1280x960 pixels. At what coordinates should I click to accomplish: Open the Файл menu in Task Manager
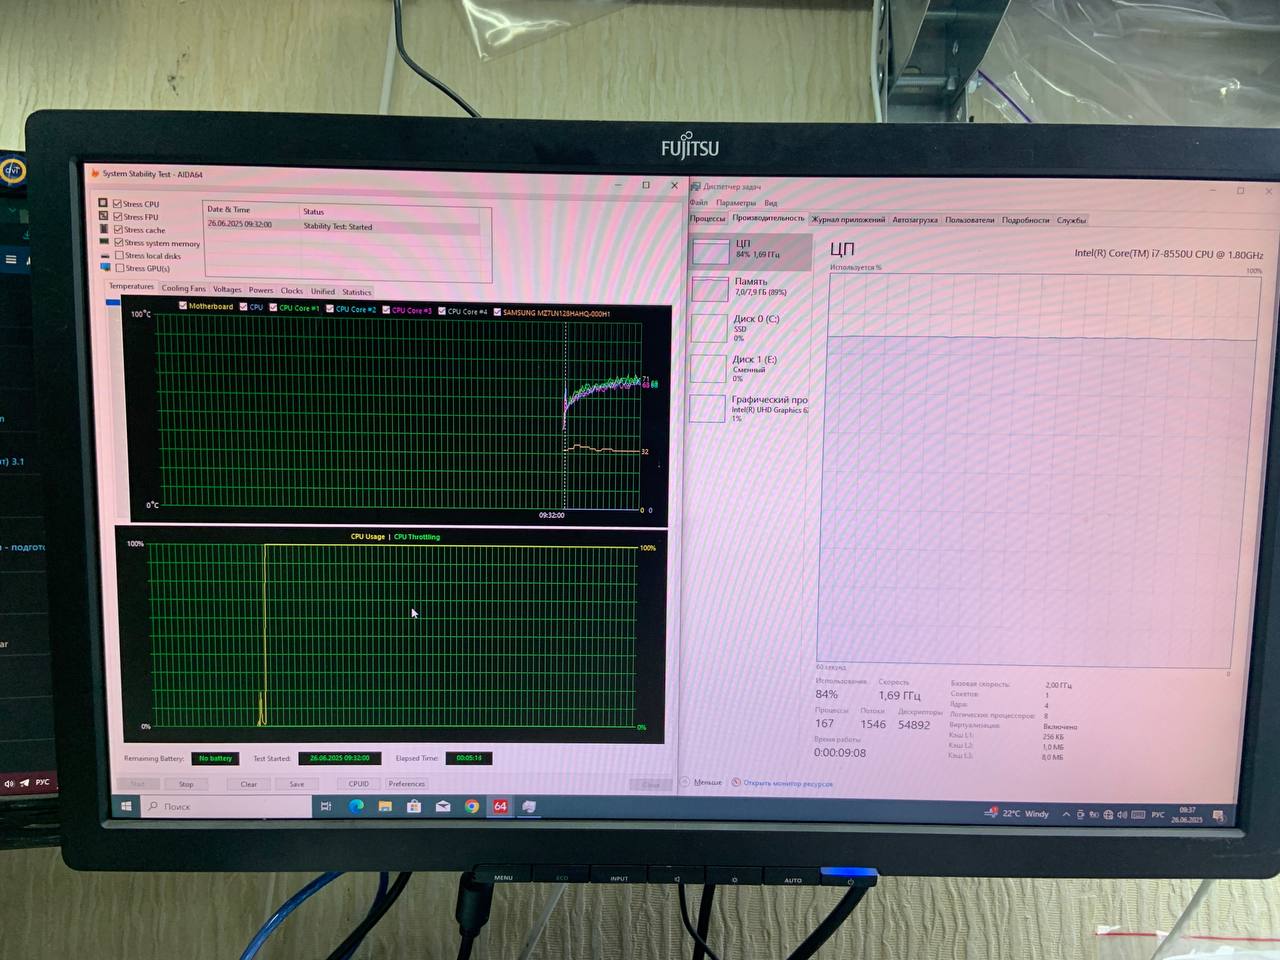click(x=698, y=203)
